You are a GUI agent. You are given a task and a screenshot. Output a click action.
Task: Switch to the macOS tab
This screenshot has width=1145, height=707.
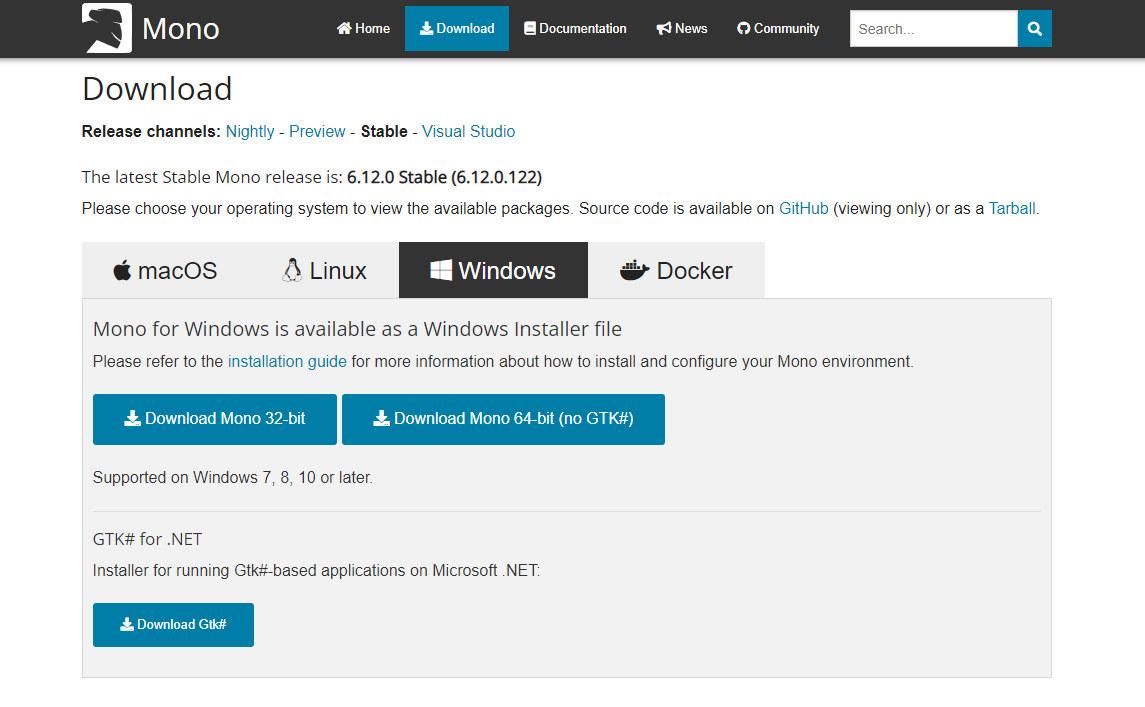click(165, 270)
